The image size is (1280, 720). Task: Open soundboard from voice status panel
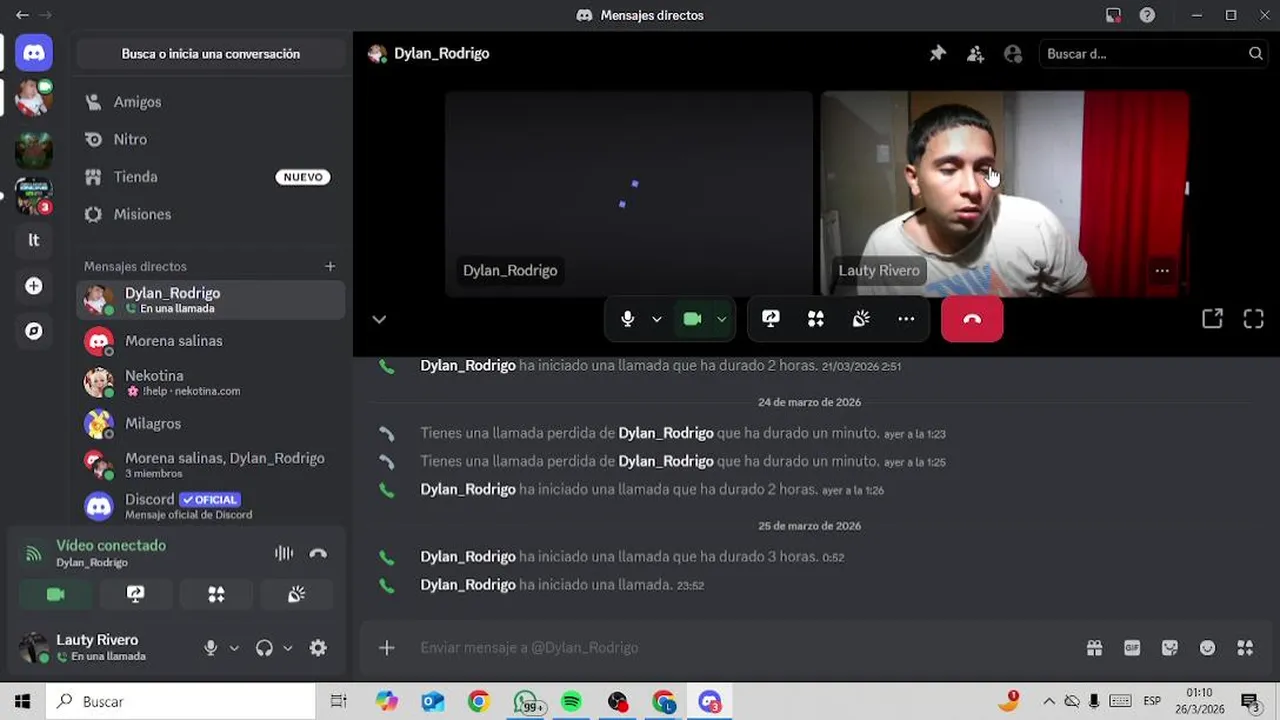tap(296, 594)
